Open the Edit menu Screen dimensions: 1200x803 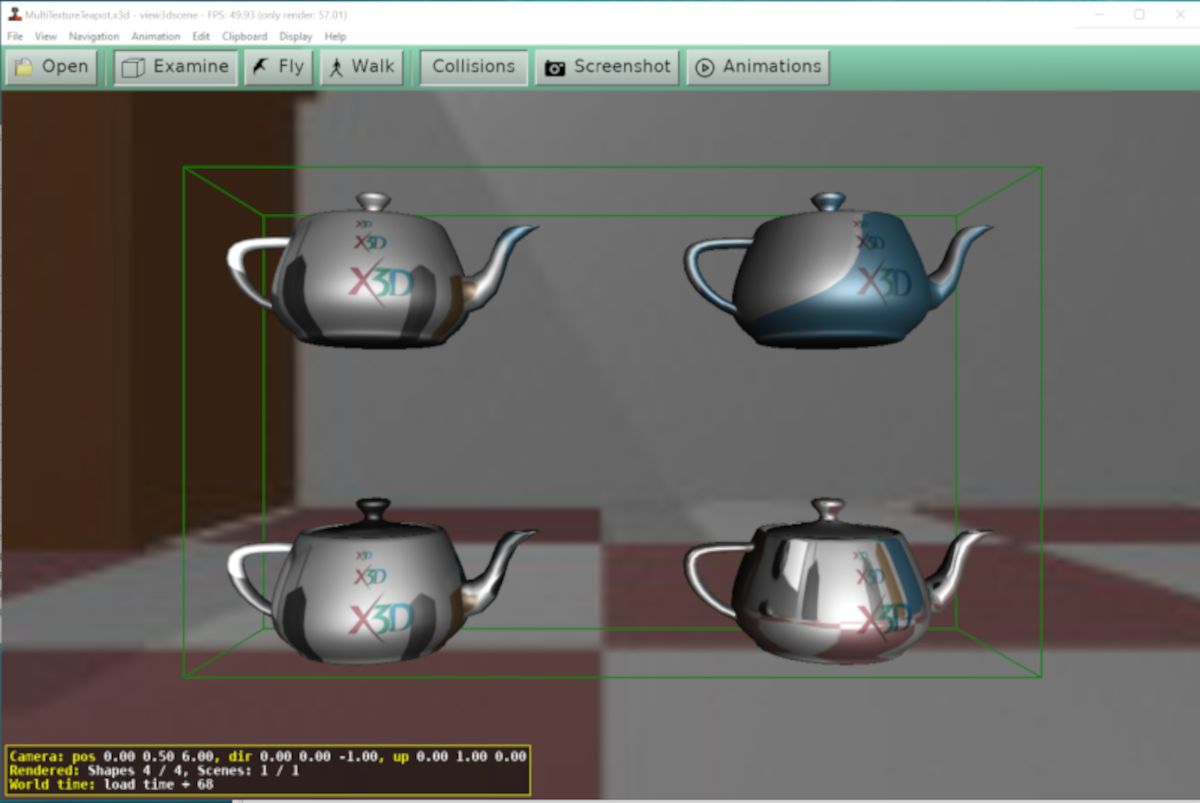click(x=201, y=36)
